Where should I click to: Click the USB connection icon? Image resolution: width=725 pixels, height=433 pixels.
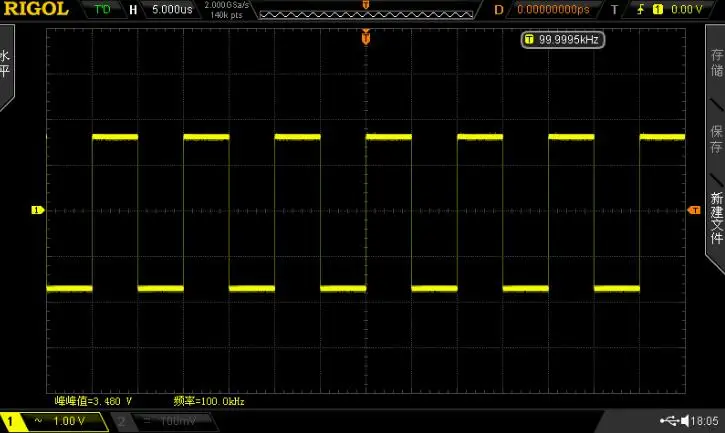click(x=669, y=421)
